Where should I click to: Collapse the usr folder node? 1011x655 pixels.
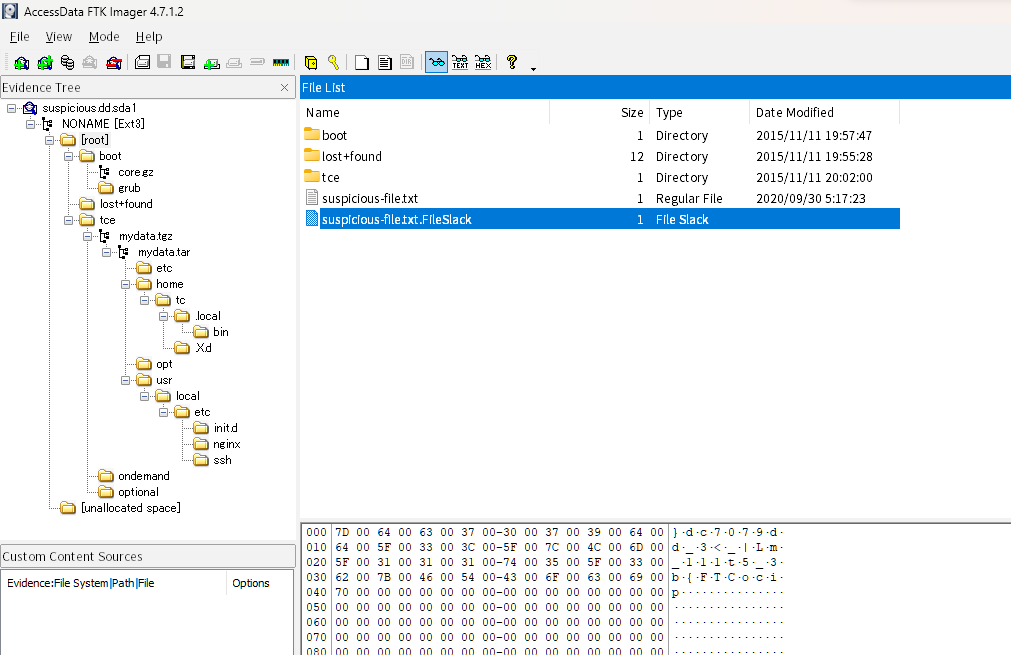coord(126,380)
